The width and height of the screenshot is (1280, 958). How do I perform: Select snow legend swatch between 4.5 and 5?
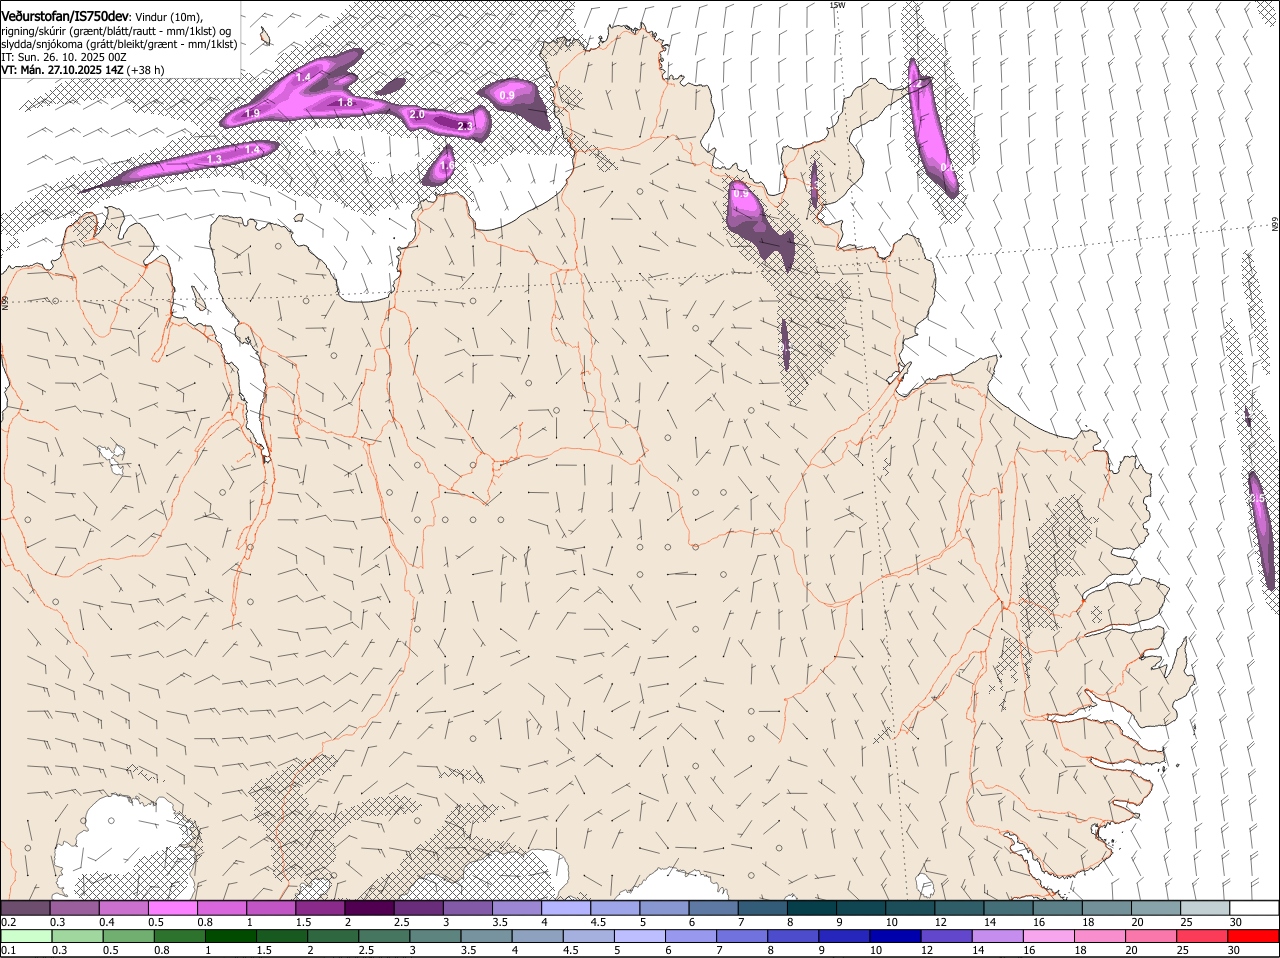point(615,908)
